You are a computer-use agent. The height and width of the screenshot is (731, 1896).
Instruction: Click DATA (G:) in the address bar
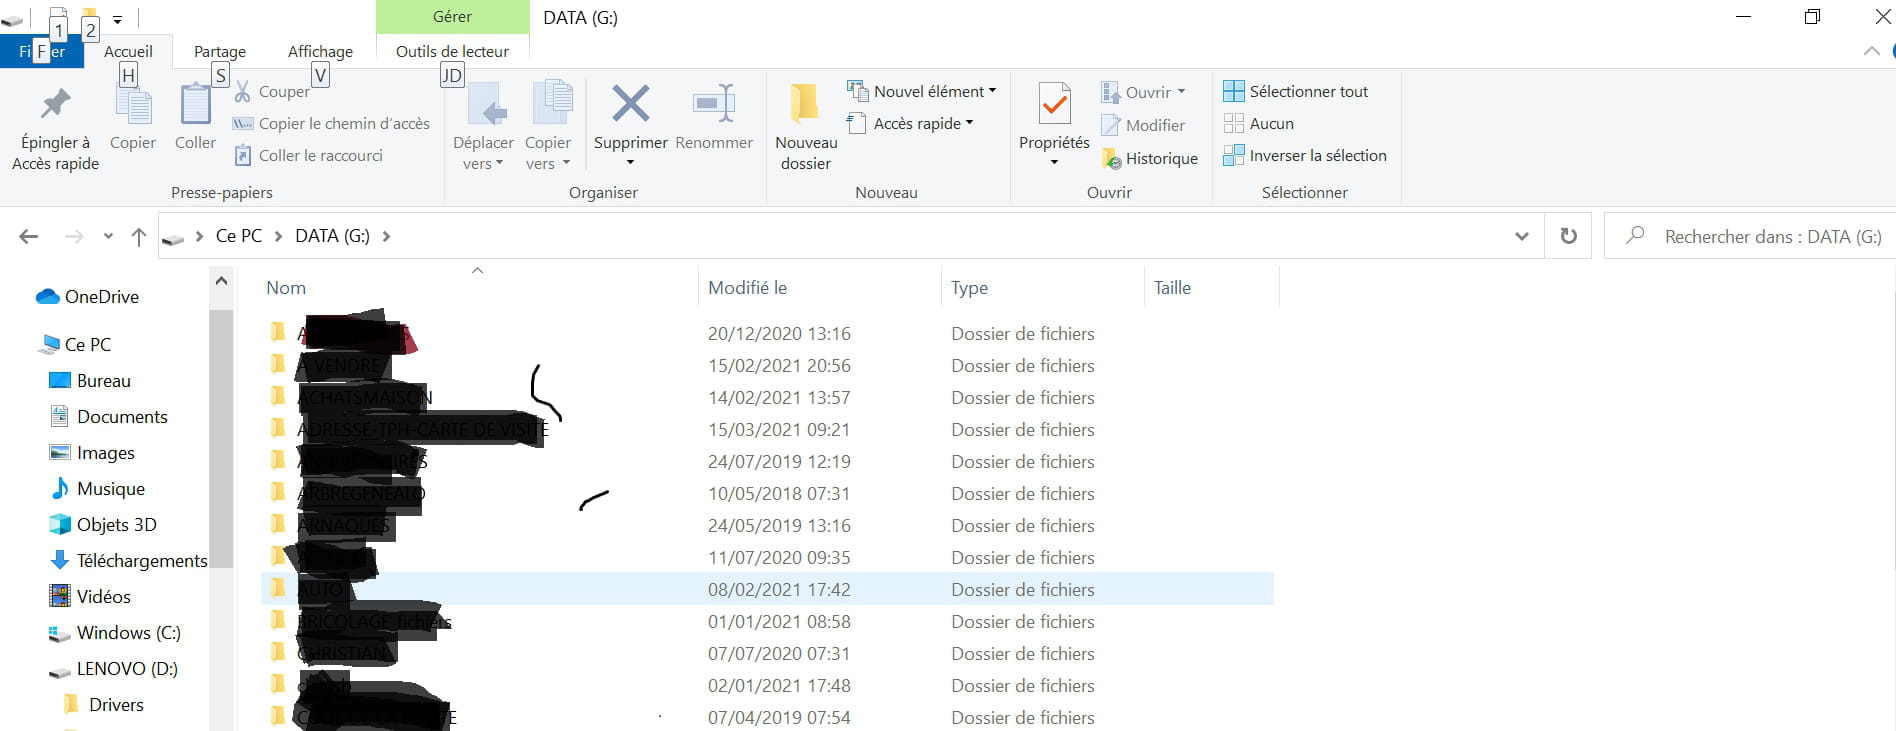tap(332, 236)
